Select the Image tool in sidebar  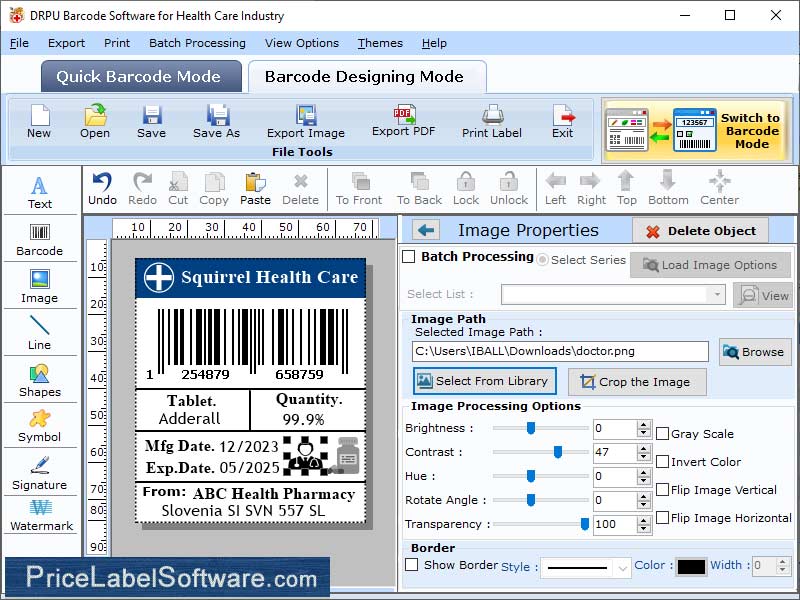[x=40, y=286]
